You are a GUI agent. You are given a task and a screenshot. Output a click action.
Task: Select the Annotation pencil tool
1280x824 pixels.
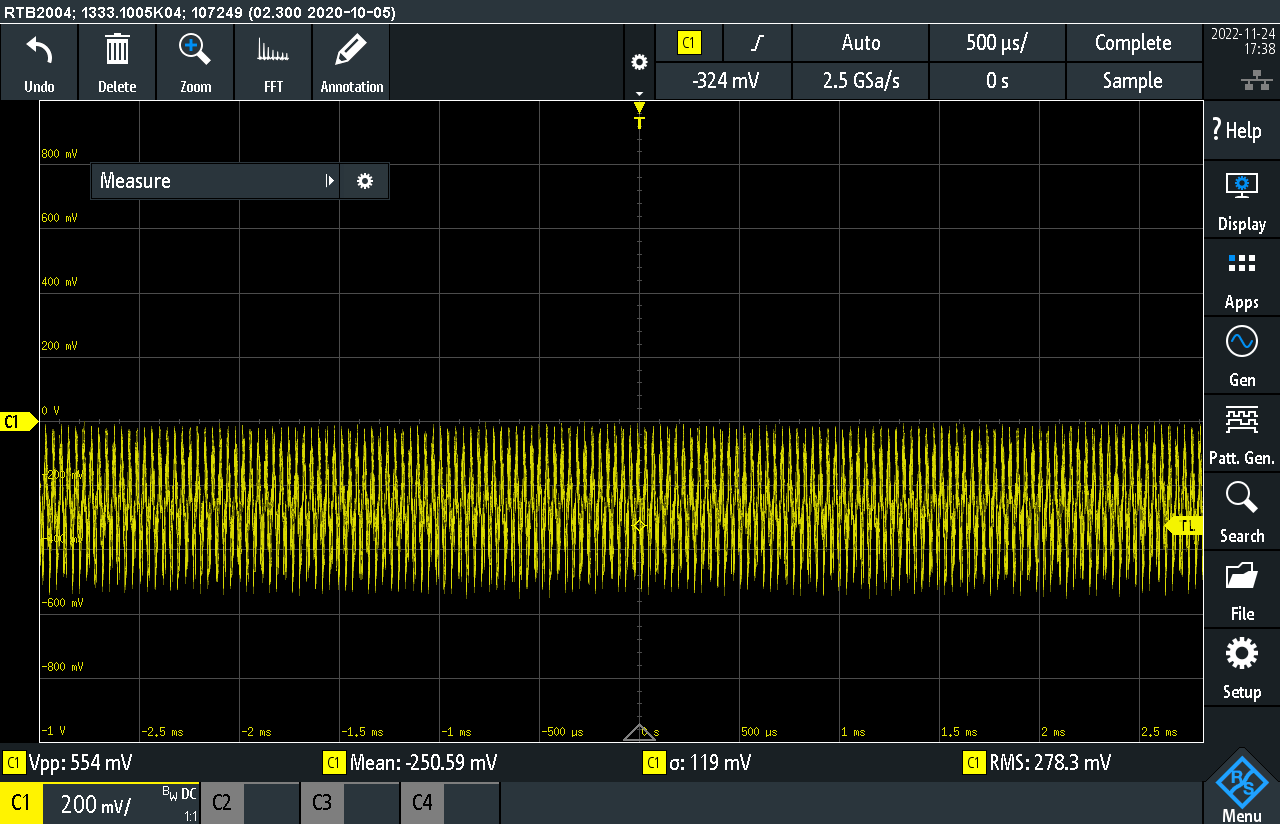pyautogui.click(x=351, y=50)
